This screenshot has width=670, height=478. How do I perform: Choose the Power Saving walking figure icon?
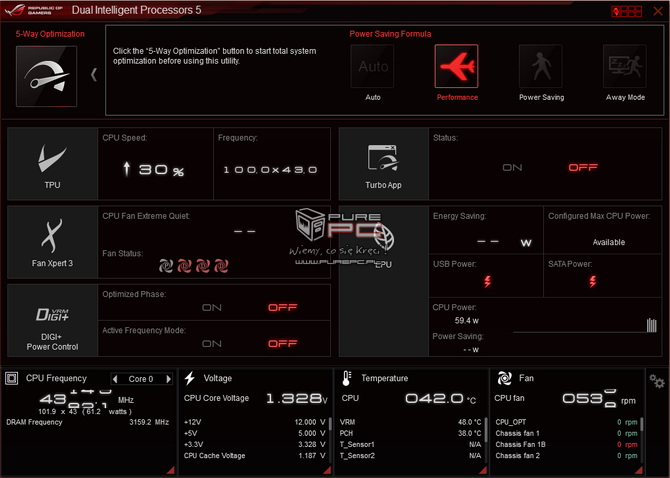tap(541, 66)
